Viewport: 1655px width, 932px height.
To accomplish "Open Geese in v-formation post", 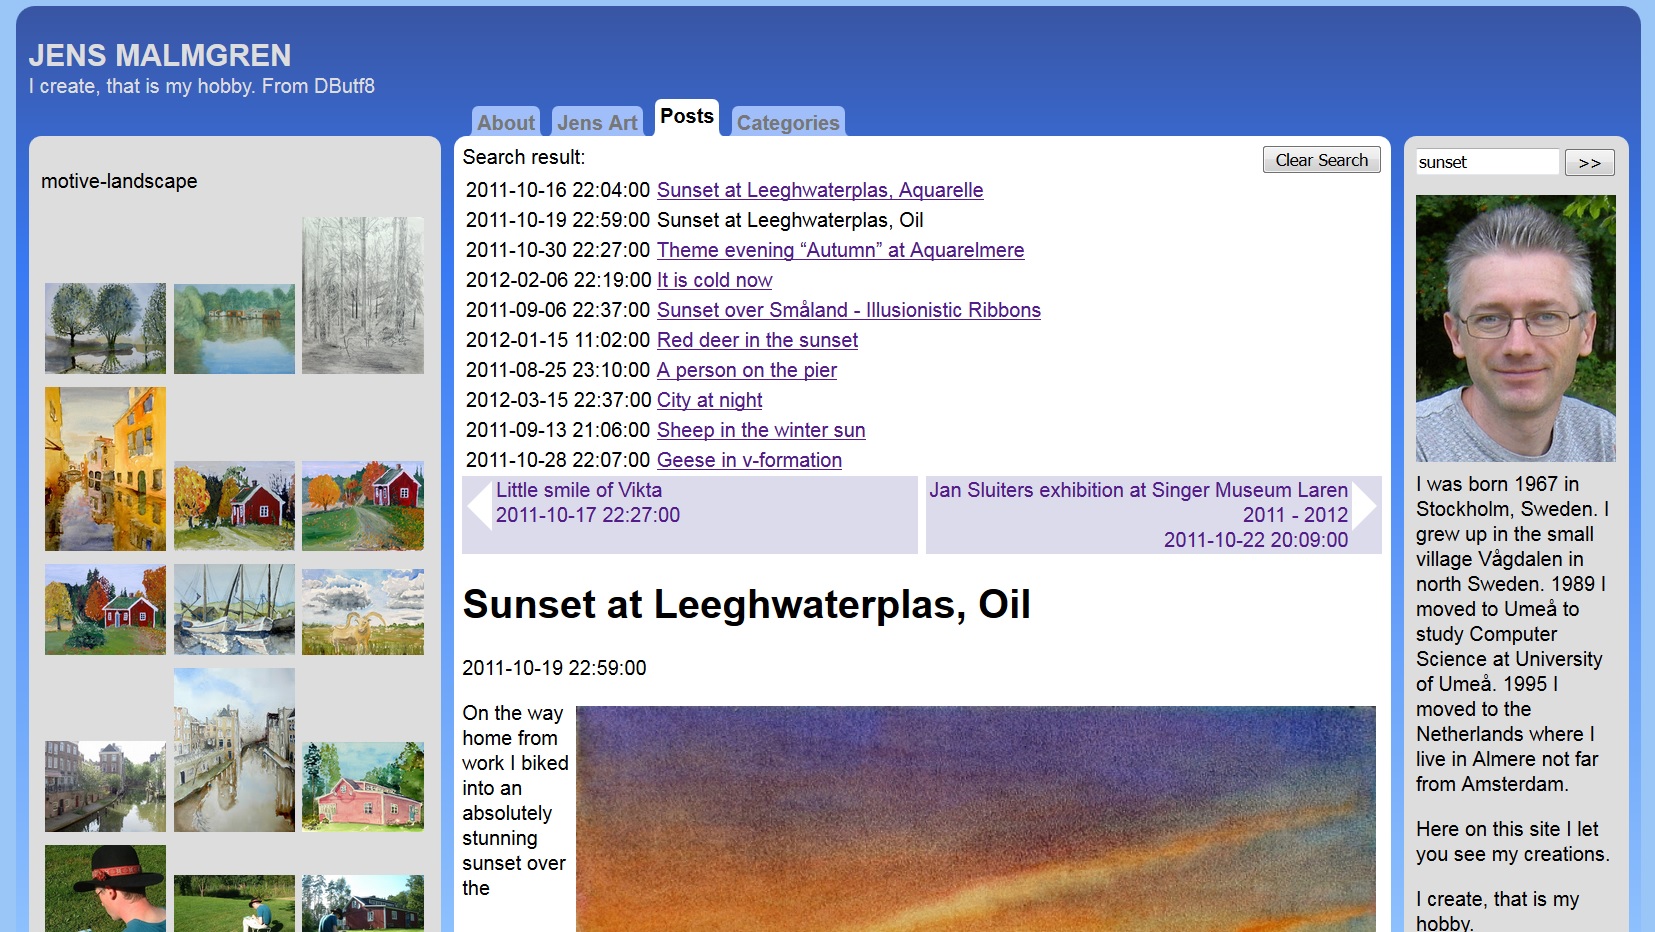I will pyautogui.click(x=749, y=460).
